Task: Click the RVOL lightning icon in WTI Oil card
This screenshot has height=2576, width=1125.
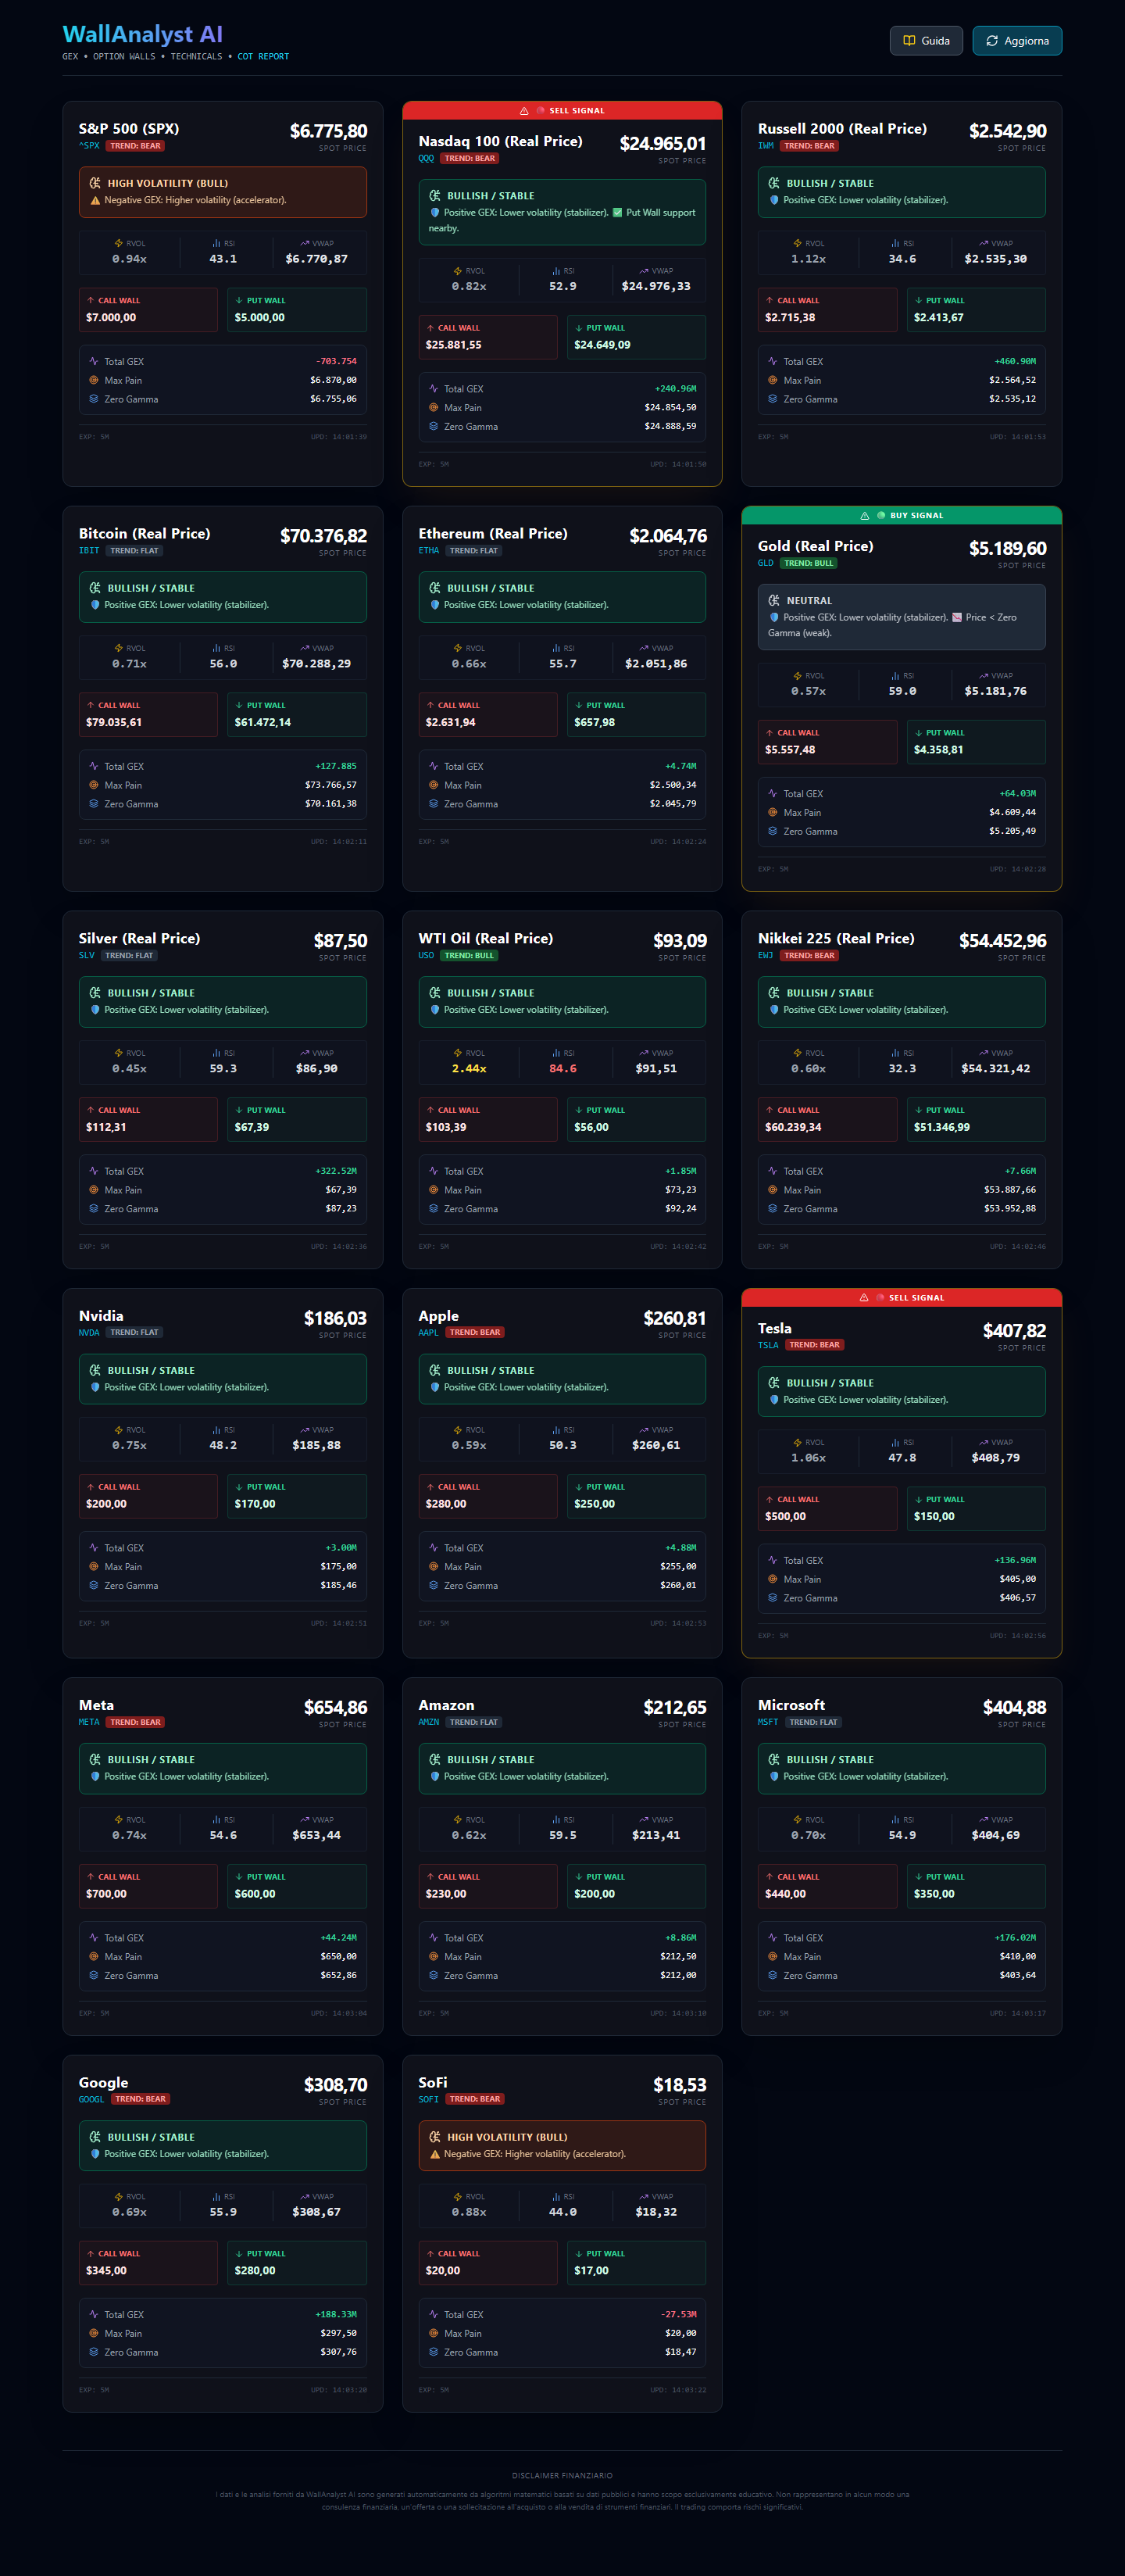Action: (x=457, y=1053)
